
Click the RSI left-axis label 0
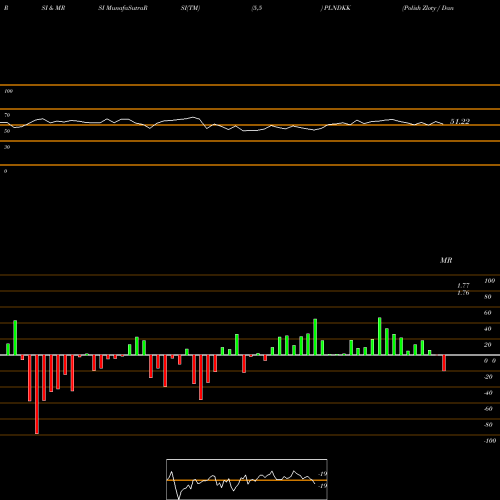5,171
